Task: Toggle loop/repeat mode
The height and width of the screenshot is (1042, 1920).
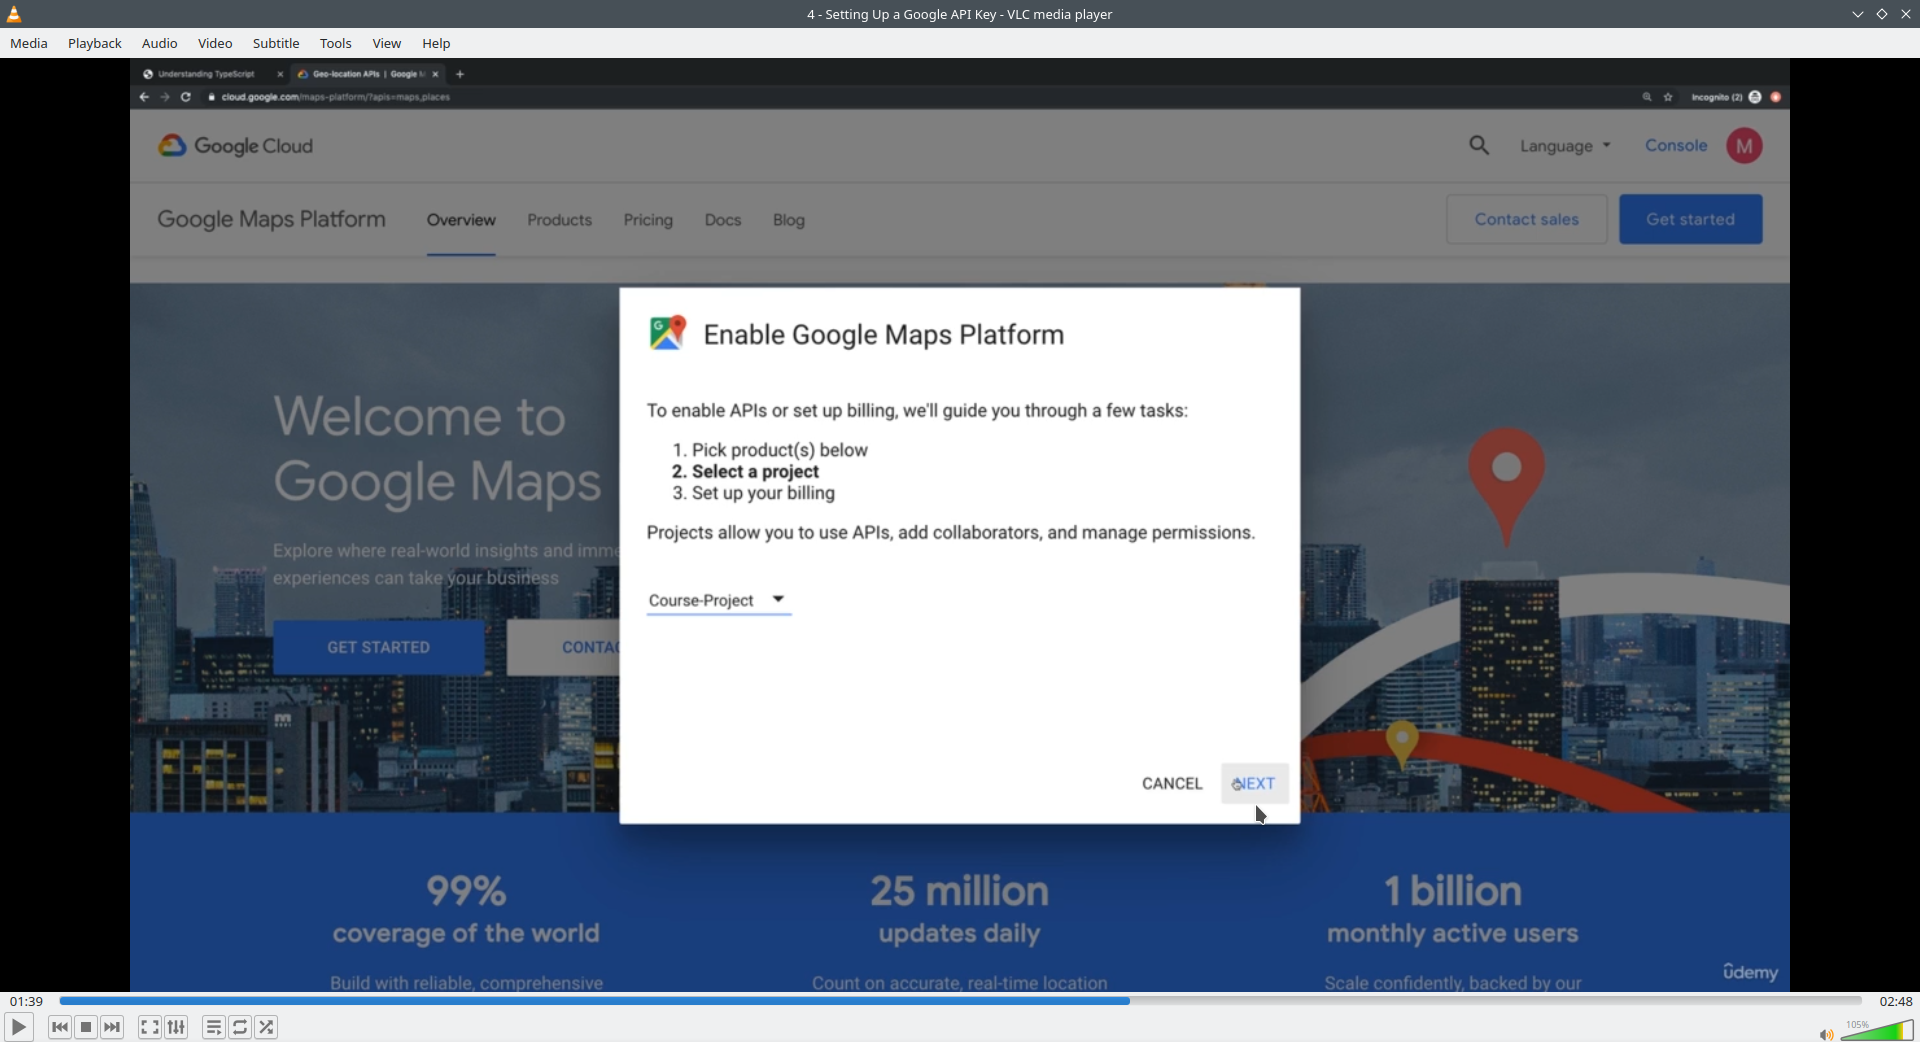Action: point(240,1027)
